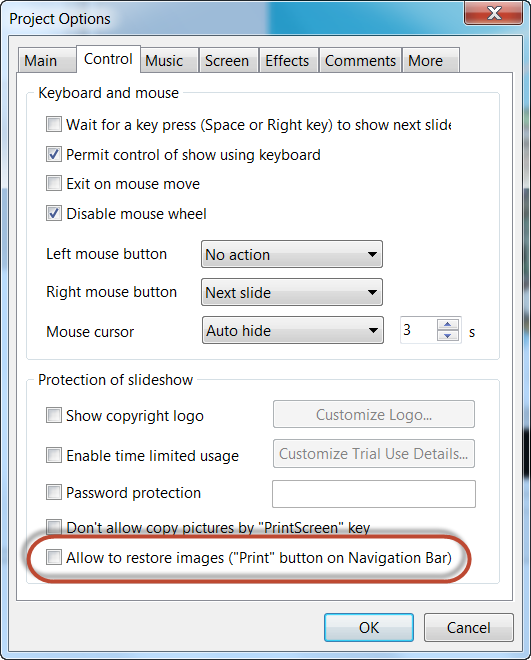The height and width of the screenshot is (660, 531).
Task: Click the password protection text field
Action: click(374, 494)
